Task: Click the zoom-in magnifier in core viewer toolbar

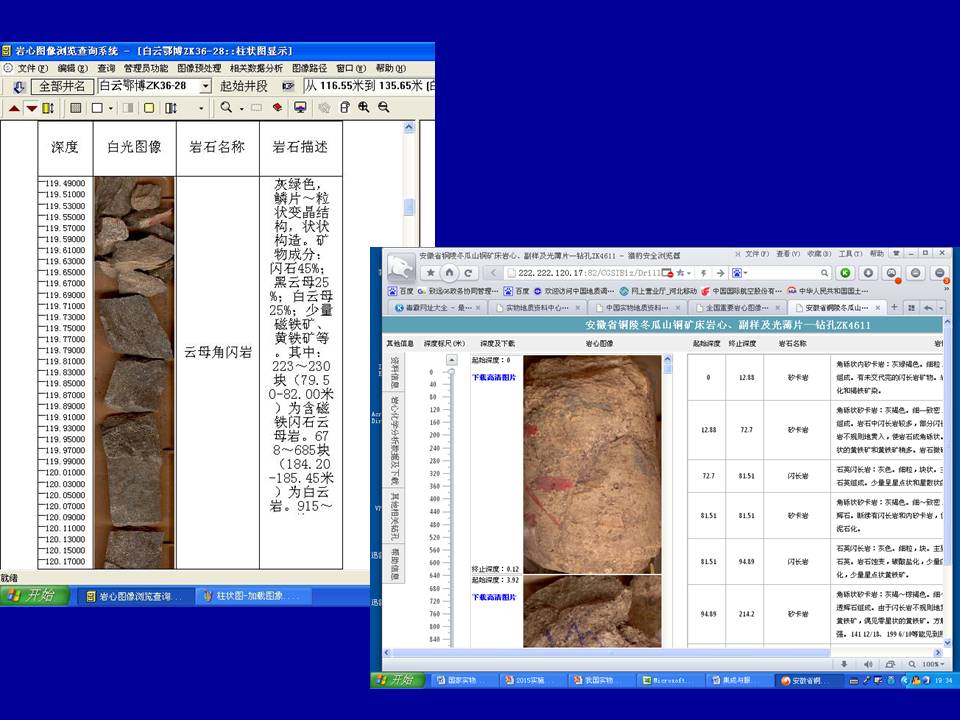Action: (x=364, y=107)
